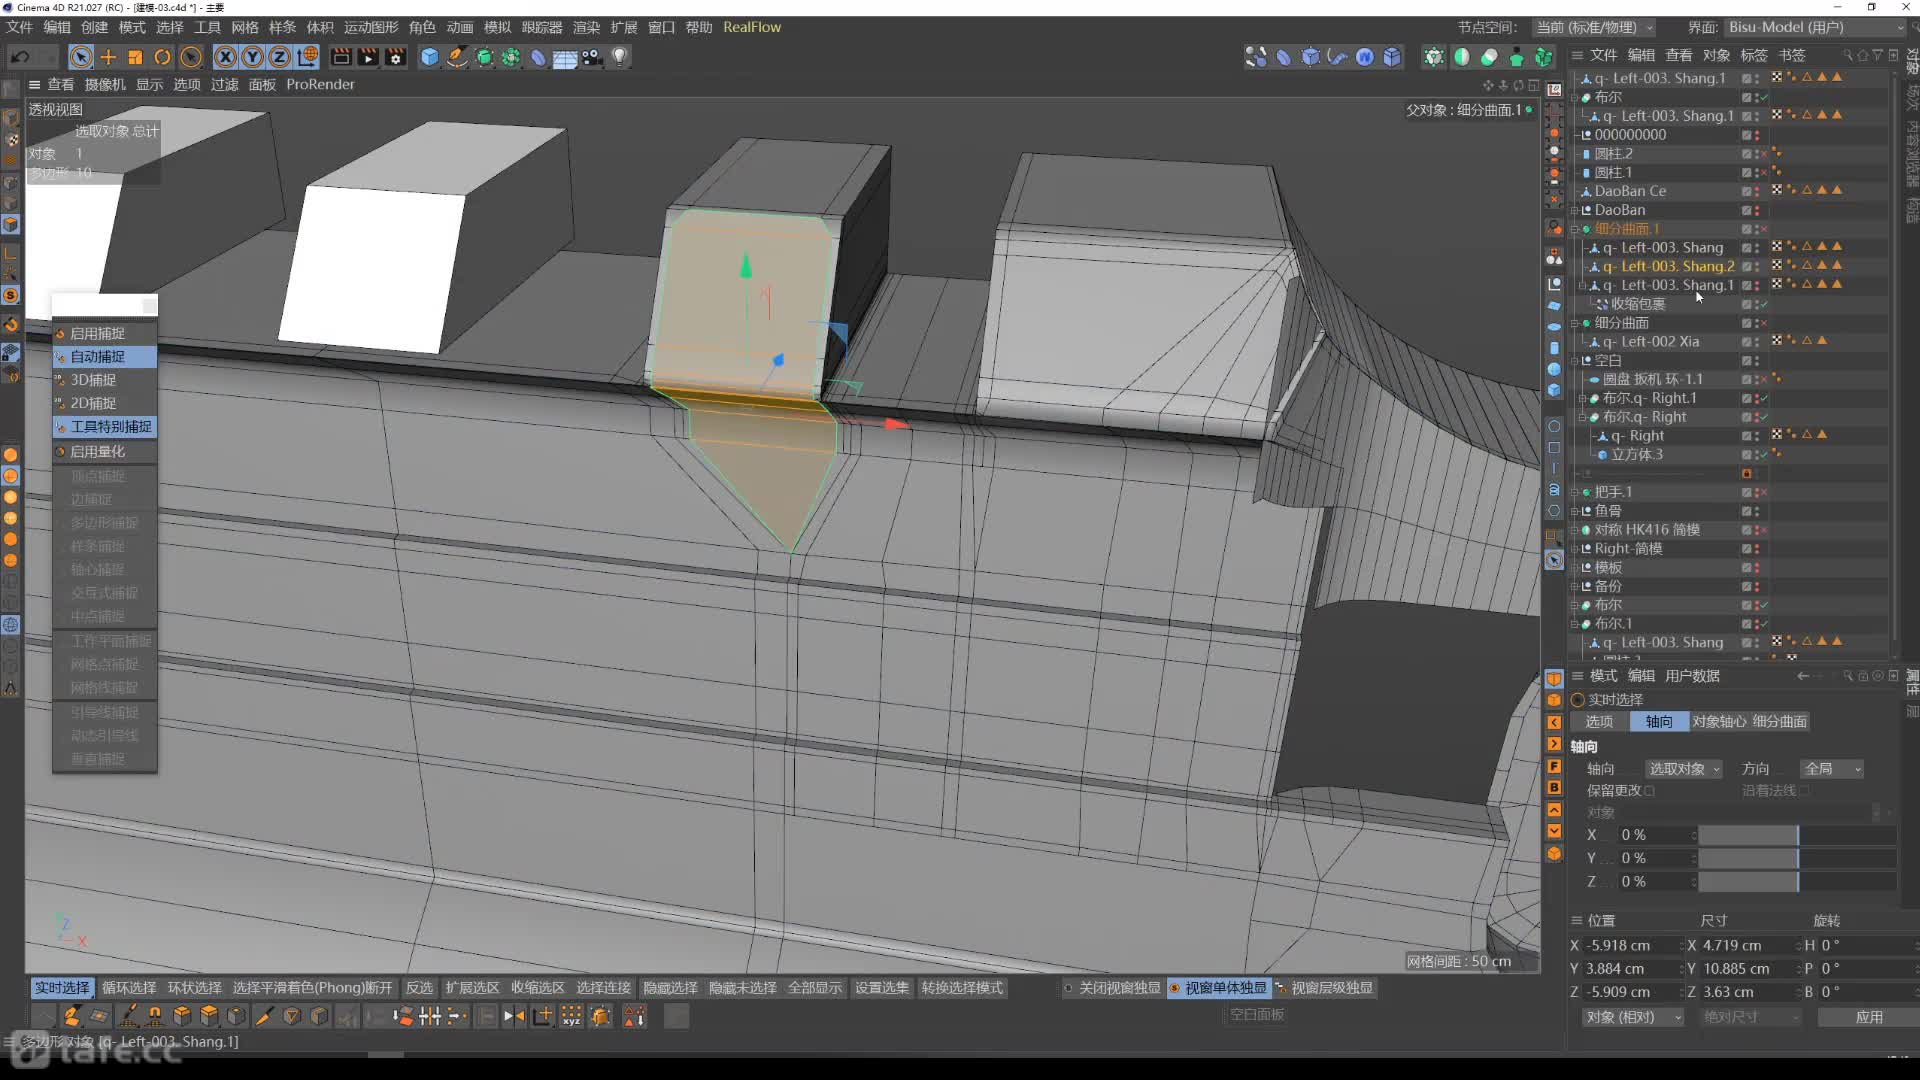Viewport: 1920px width, 1080px height.
Task: Switch to 轴向 tab in attributes
Action: pos(1658,721)
